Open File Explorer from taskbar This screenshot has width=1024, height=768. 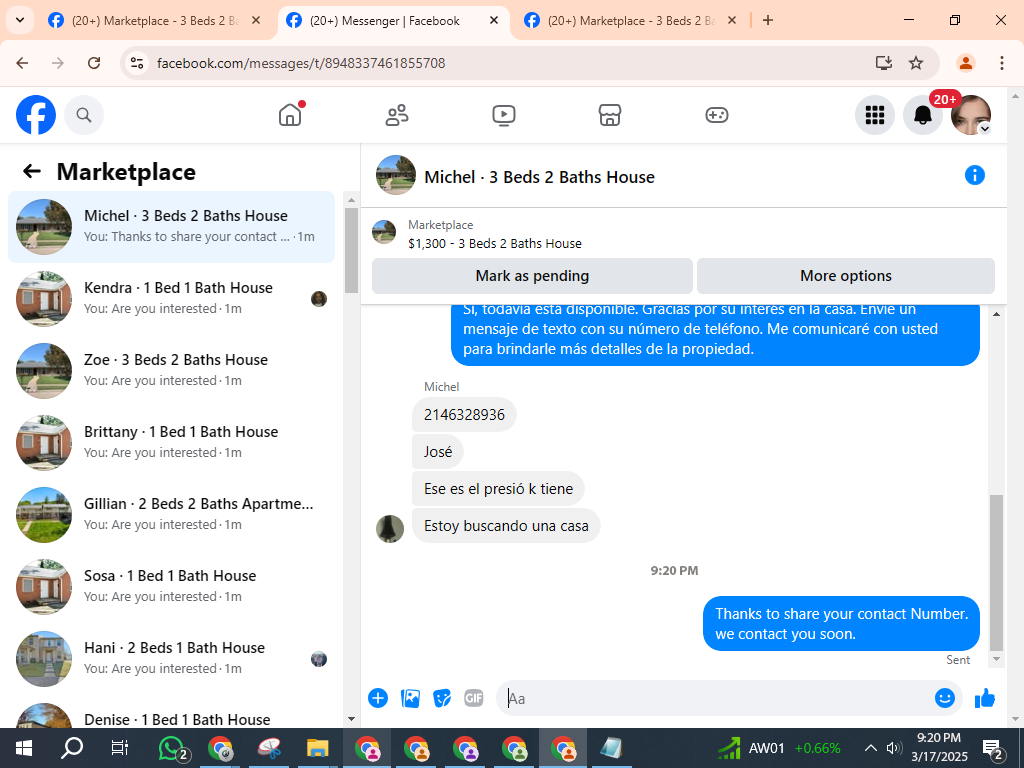pos(318,748)
